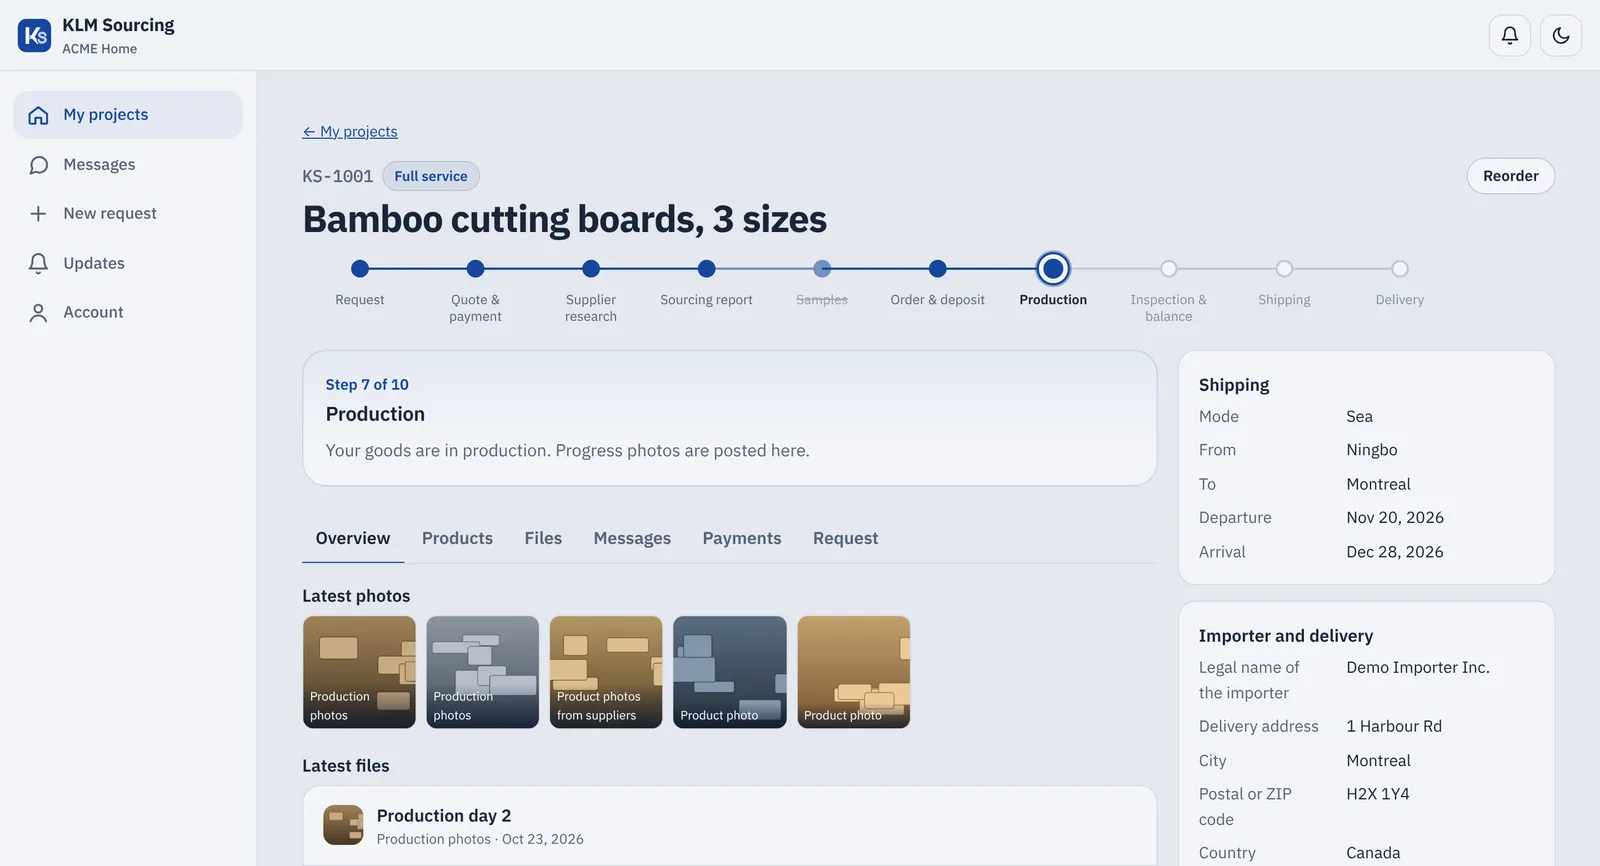Screen dimensions: 1600x866
Task: Click the Nov 20, 2026 departure date
Action: [1395, 518]
